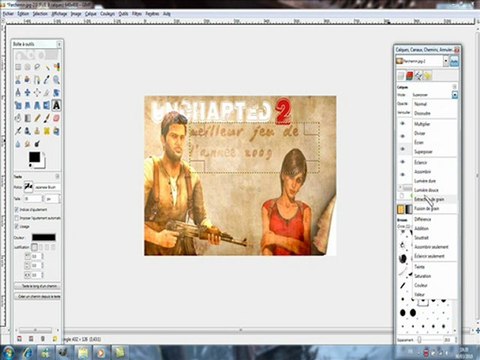Select the Scissors Select tool
Screen dimensions: 480x360
(18, 80)
